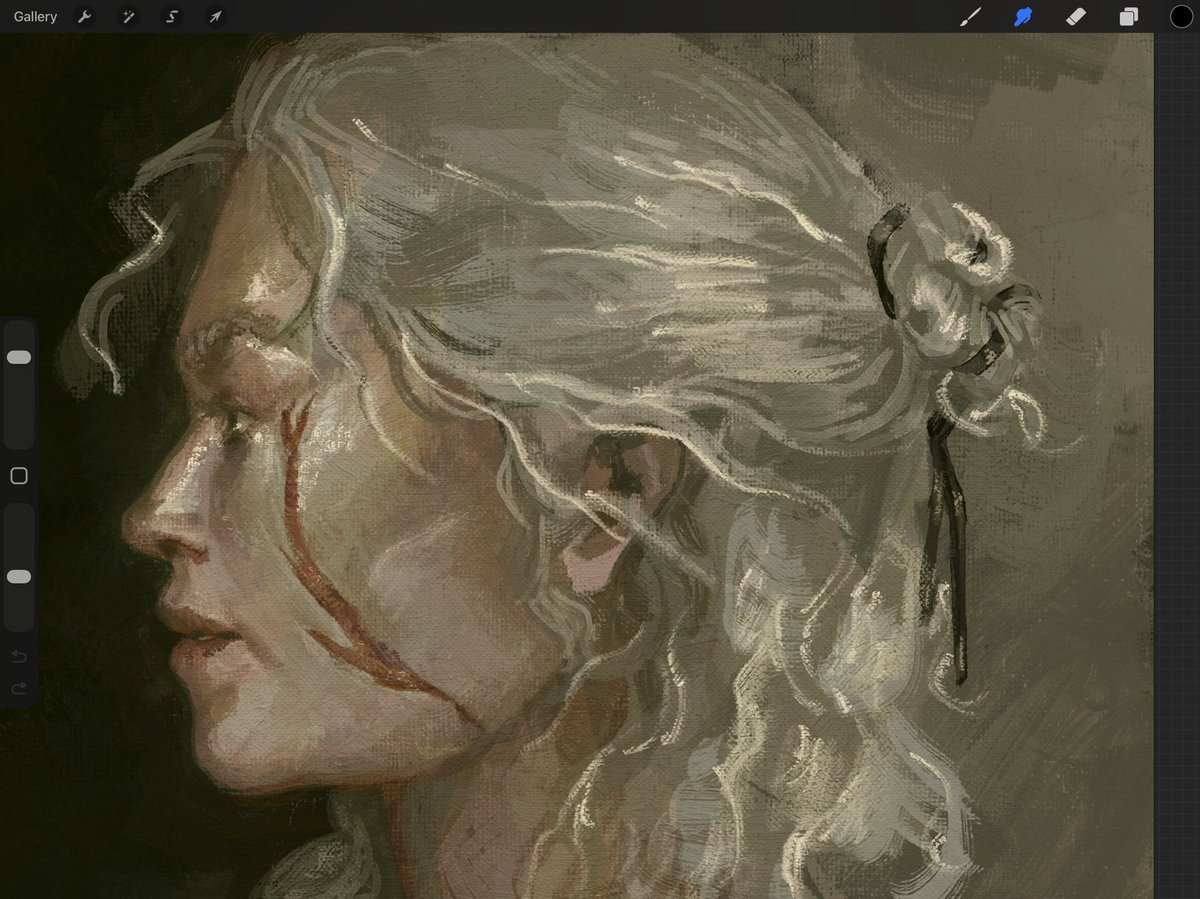Click the brush opacity slider handle
This screenshot has height=899, width=1200.
click(x=19, y=577)
